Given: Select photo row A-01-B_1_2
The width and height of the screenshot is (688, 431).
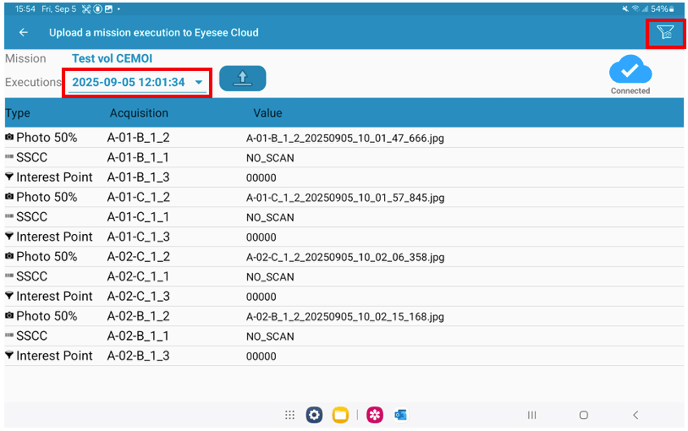Looking at the screenshot, I should [x=139, y=138].
